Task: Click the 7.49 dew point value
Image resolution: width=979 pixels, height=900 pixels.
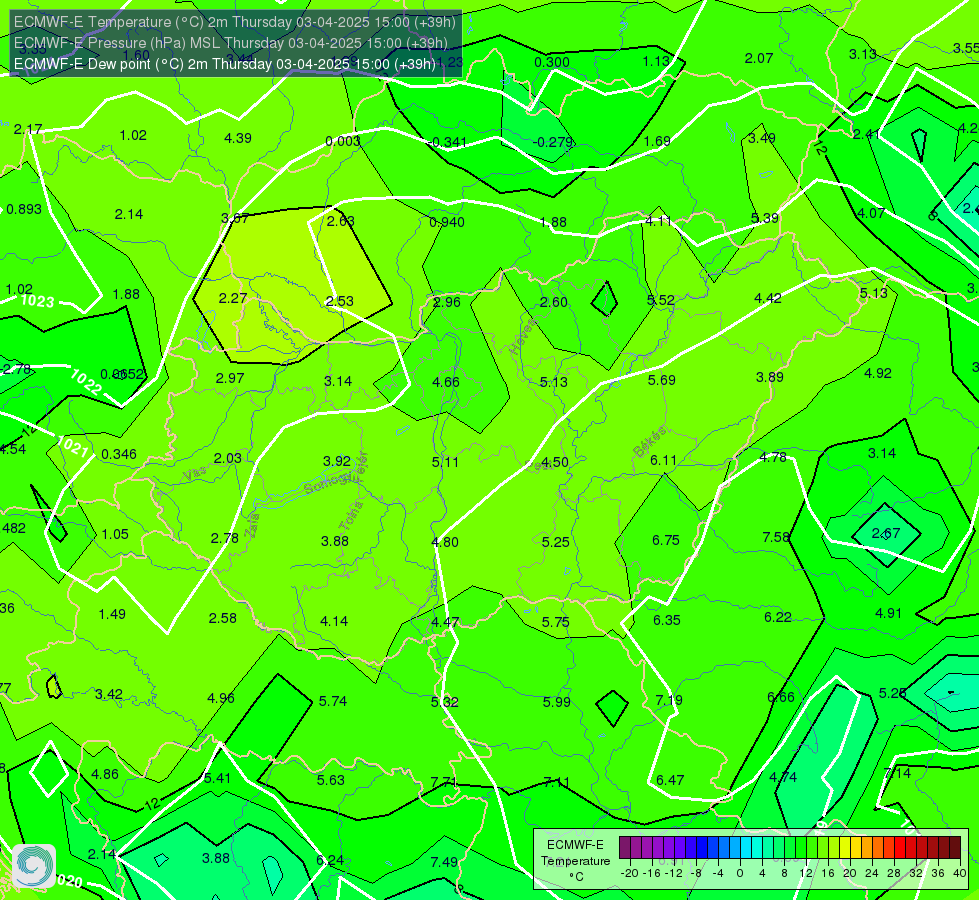Action: [444, 862]
